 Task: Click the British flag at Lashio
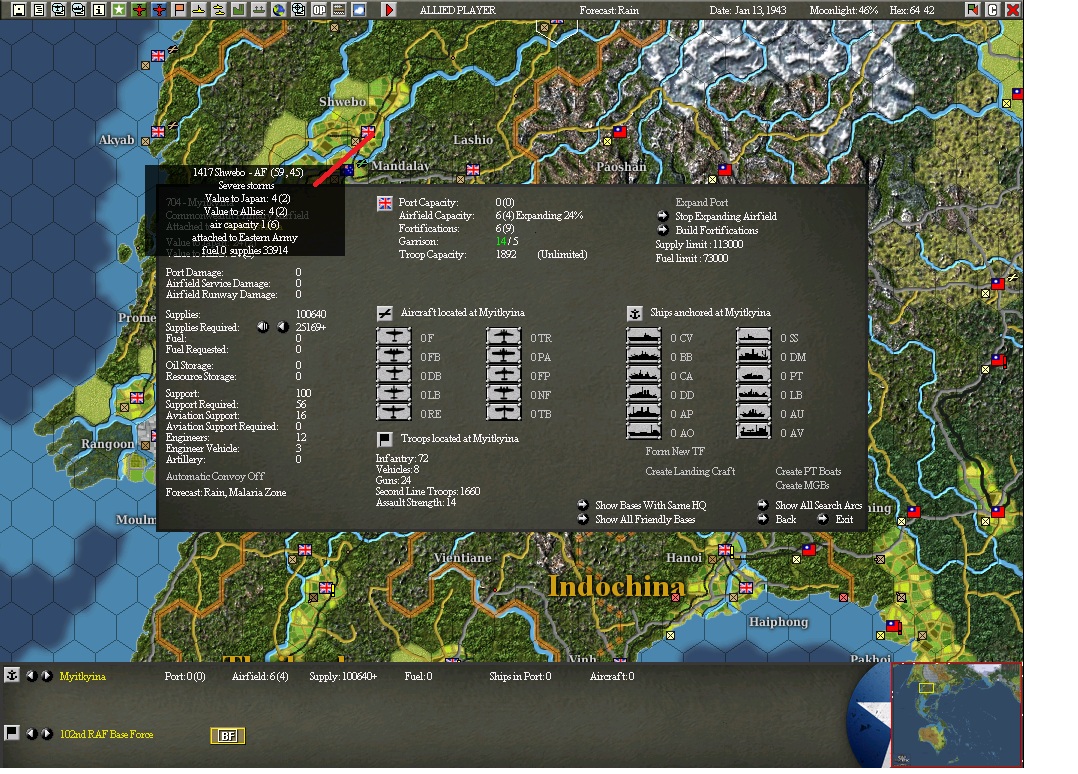(473, 169)
